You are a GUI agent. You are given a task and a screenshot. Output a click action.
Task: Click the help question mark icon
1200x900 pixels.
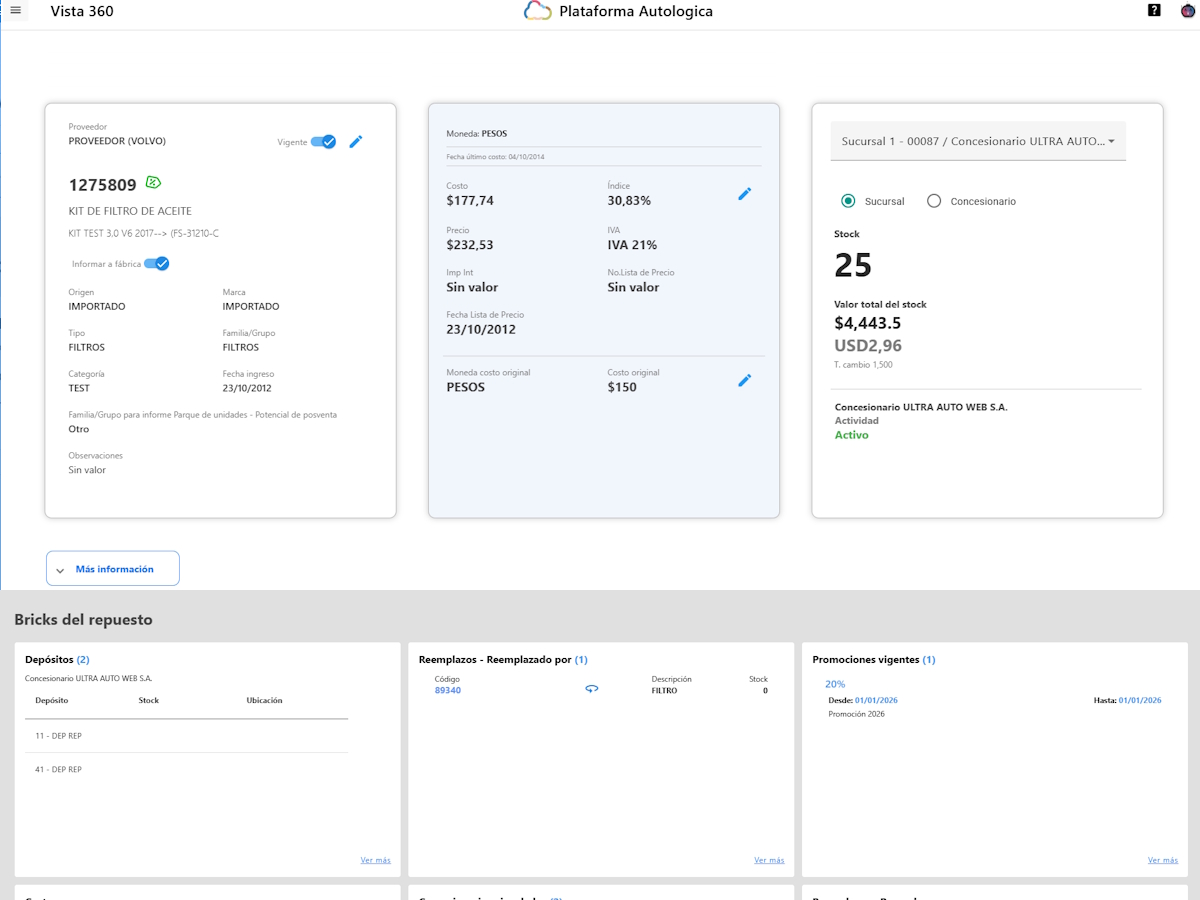pos(1155,10)
